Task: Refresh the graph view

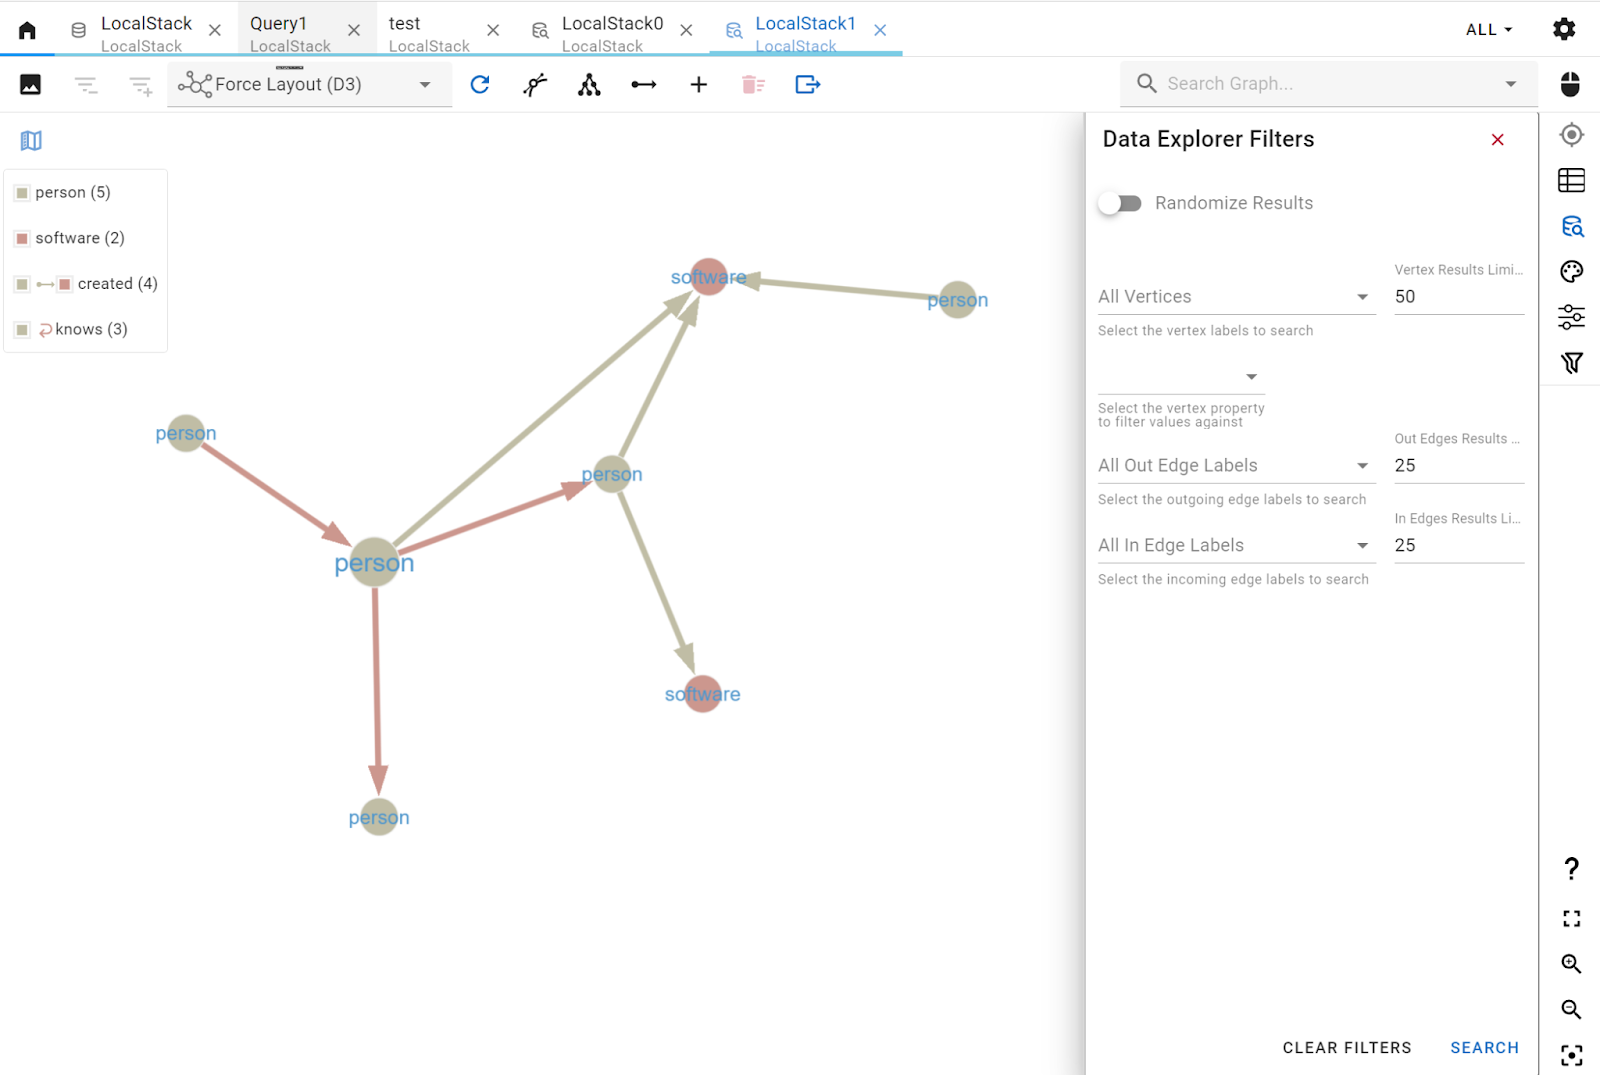Action: (x=479, y=84)
